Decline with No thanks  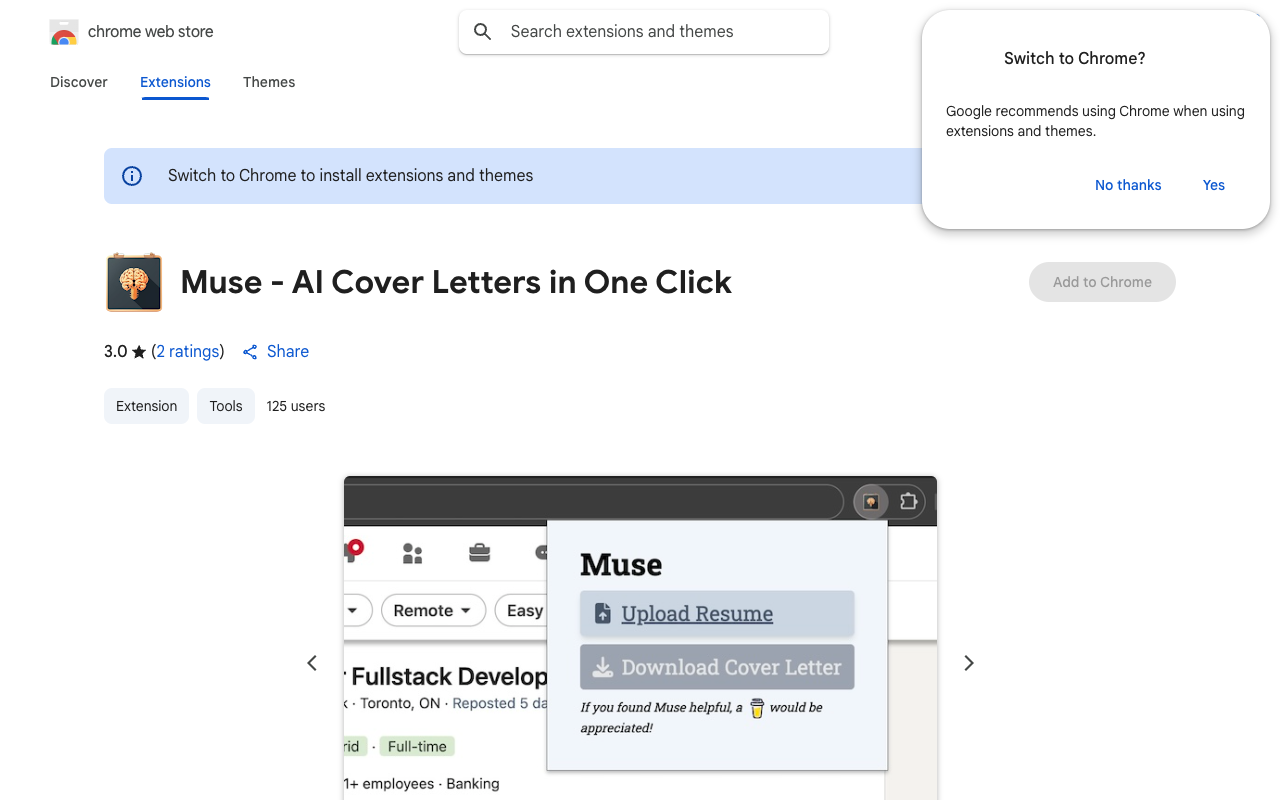tap(1128, 185)
